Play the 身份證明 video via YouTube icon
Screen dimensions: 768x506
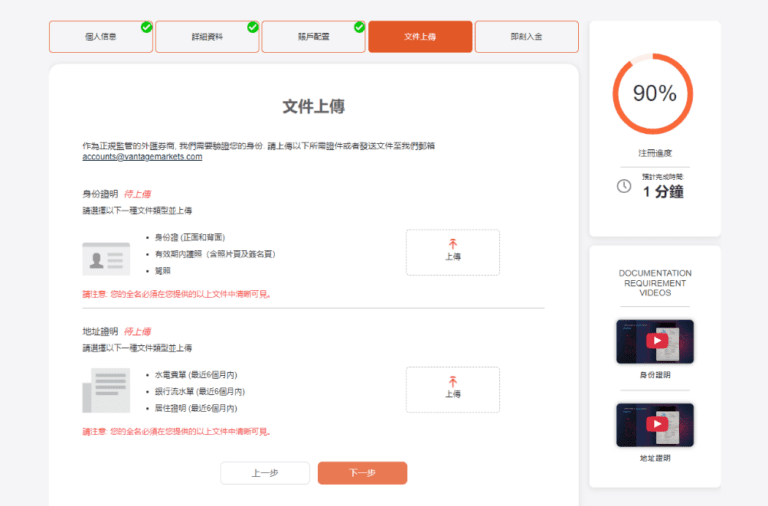tap(655, 341)
